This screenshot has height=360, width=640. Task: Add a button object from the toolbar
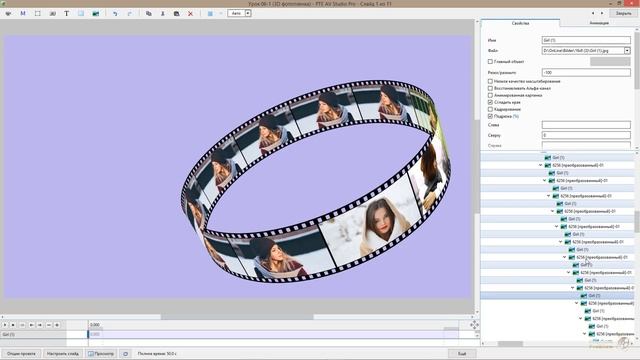[52, 13]
